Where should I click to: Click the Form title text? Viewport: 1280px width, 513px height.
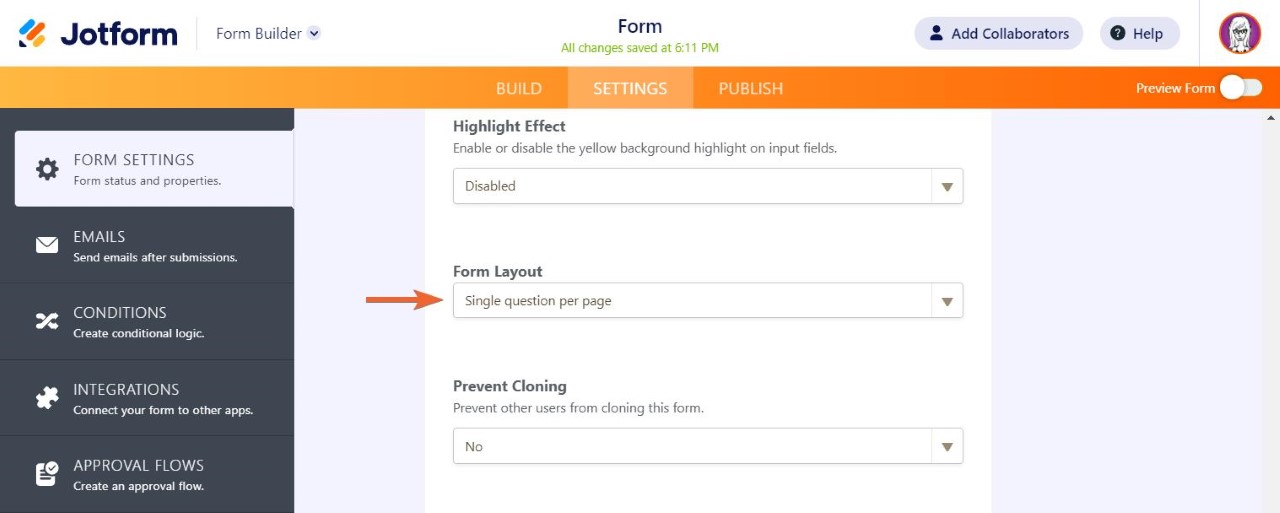coord(640,26)
